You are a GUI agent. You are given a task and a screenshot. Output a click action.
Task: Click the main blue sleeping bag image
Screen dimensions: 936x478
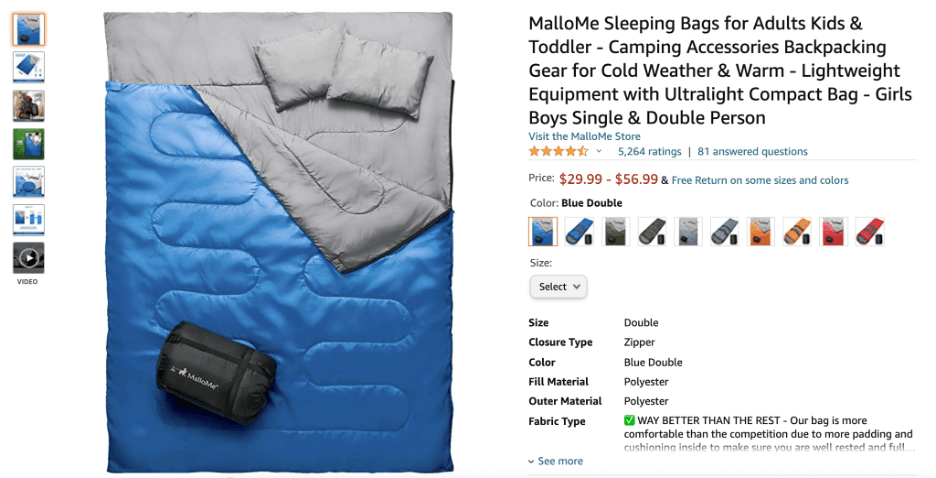click(x=279, y=242)
